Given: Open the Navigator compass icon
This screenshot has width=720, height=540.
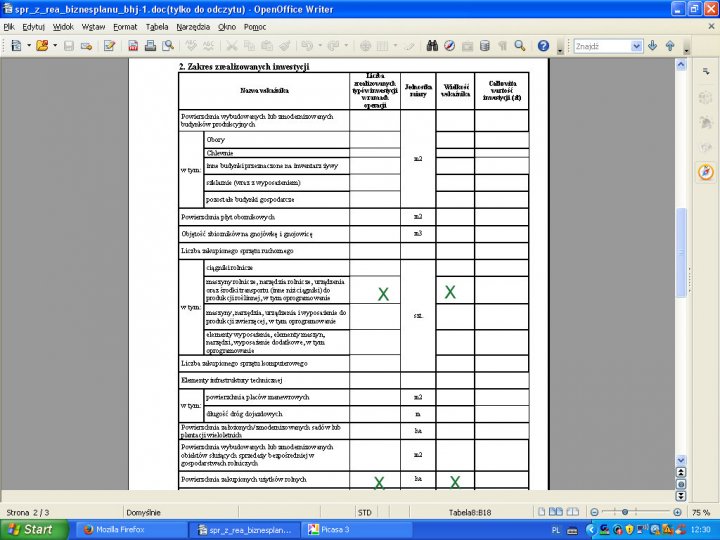Looking at the screenshot, I should [x=450, y=46].
